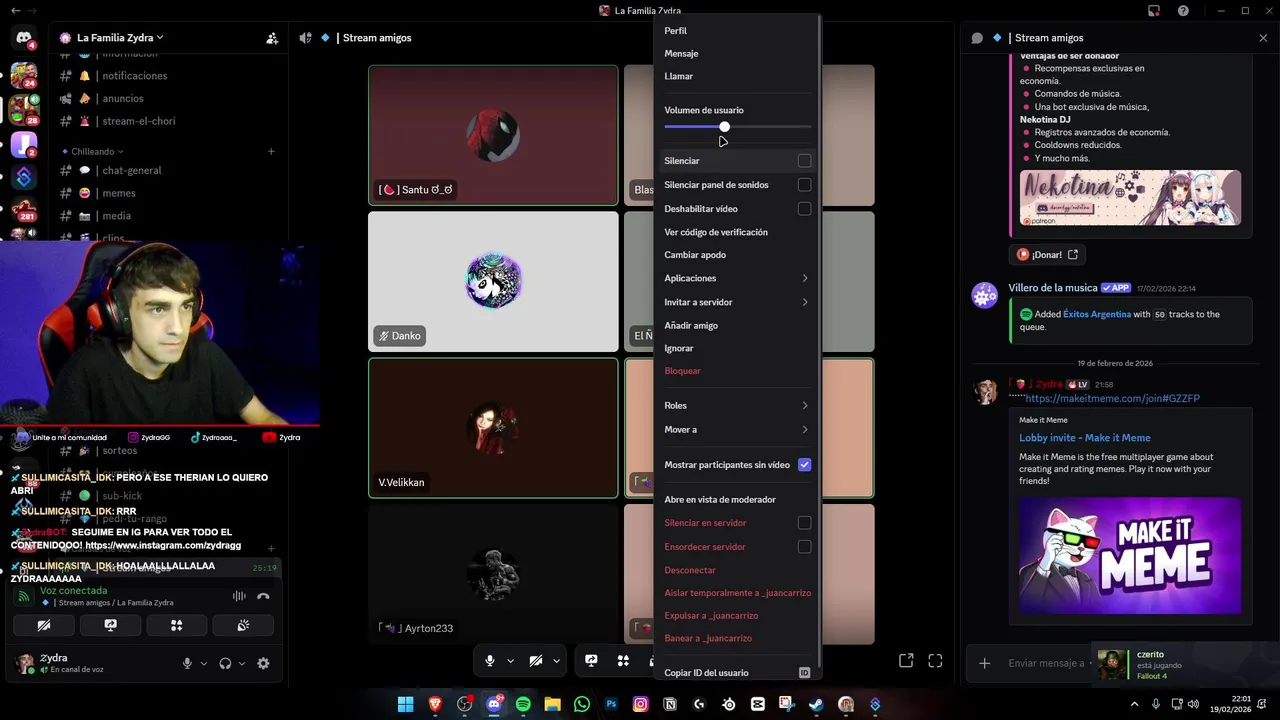The height and width of the screenshot is (720, 1280).
Task: Expand the Invitar a servidor submenu
Action: 737,302
